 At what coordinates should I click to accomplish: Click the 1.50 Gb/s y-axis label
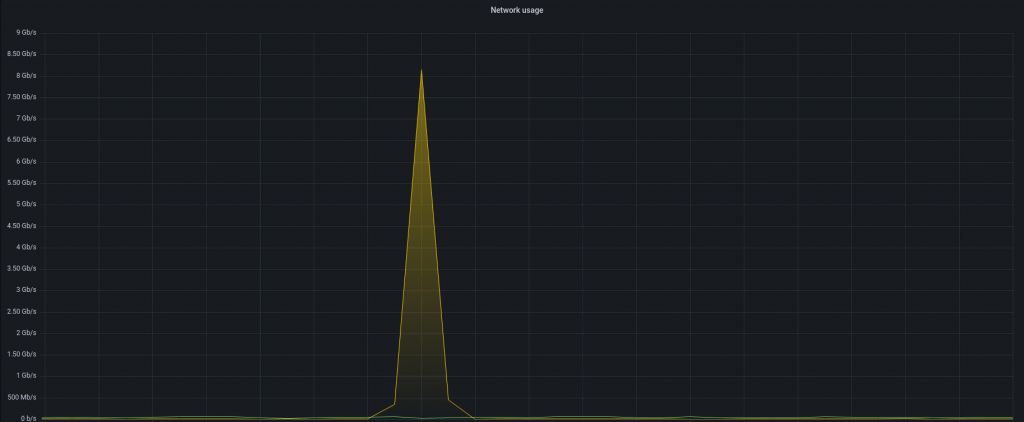(19, 355)
